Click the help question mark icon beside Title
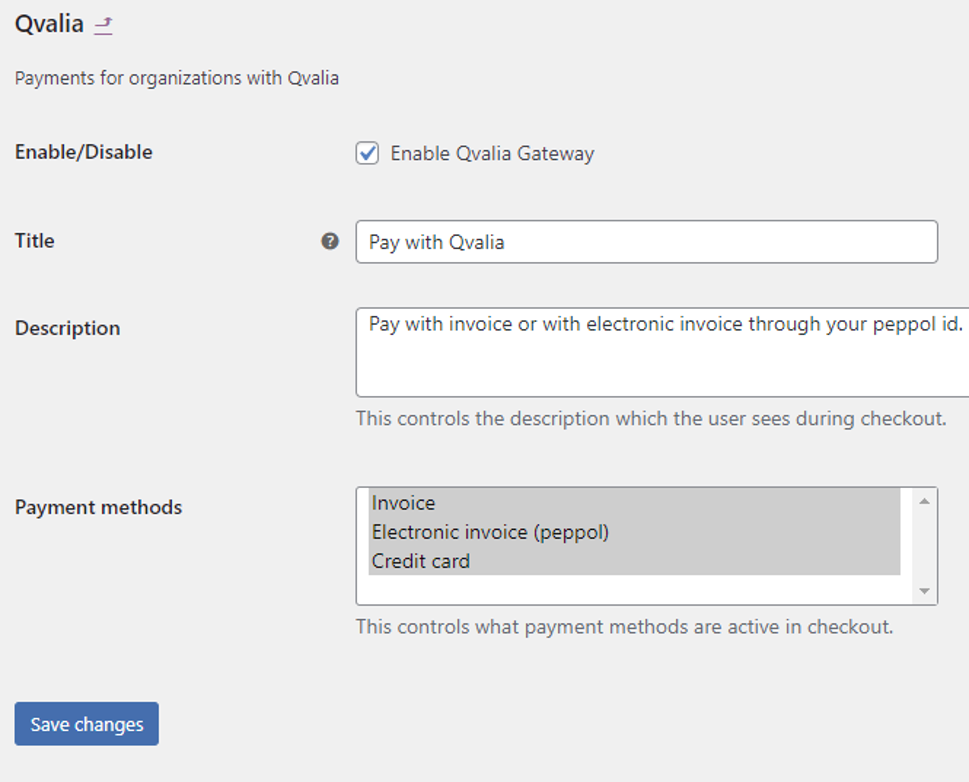Screen dimensions: 969x782 pyautogui.click(x=330, y=241)
